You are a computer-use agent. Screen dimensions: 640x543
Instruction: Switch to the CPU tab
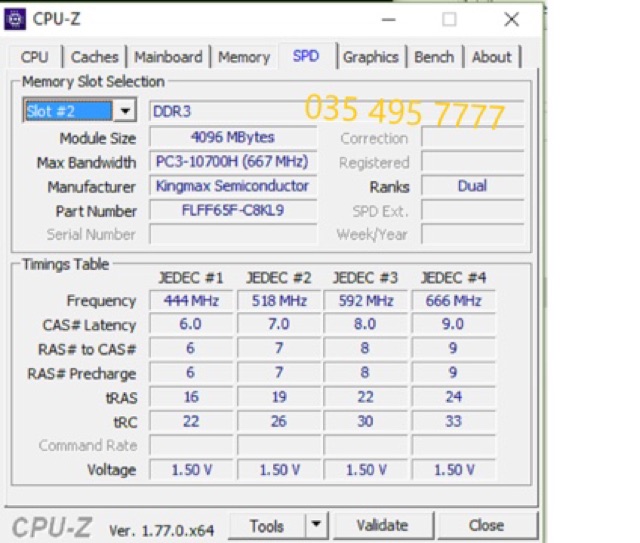coord(35,57)
